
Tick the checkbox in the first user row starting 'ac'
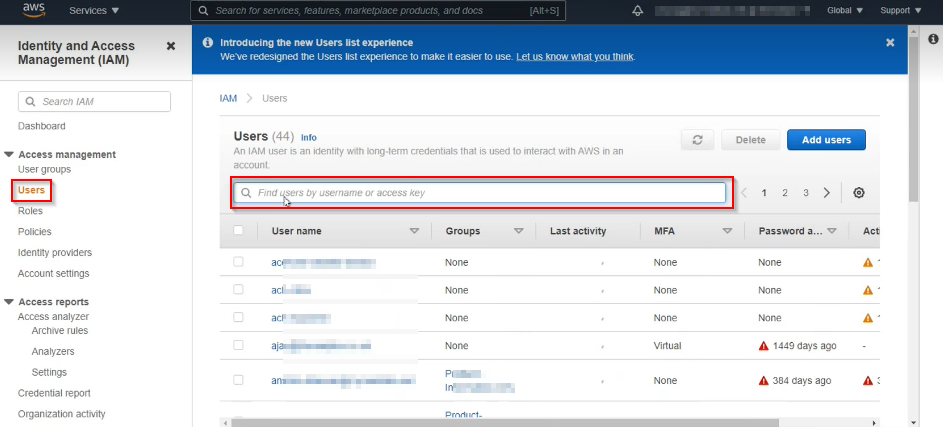[x=238, y=262]
